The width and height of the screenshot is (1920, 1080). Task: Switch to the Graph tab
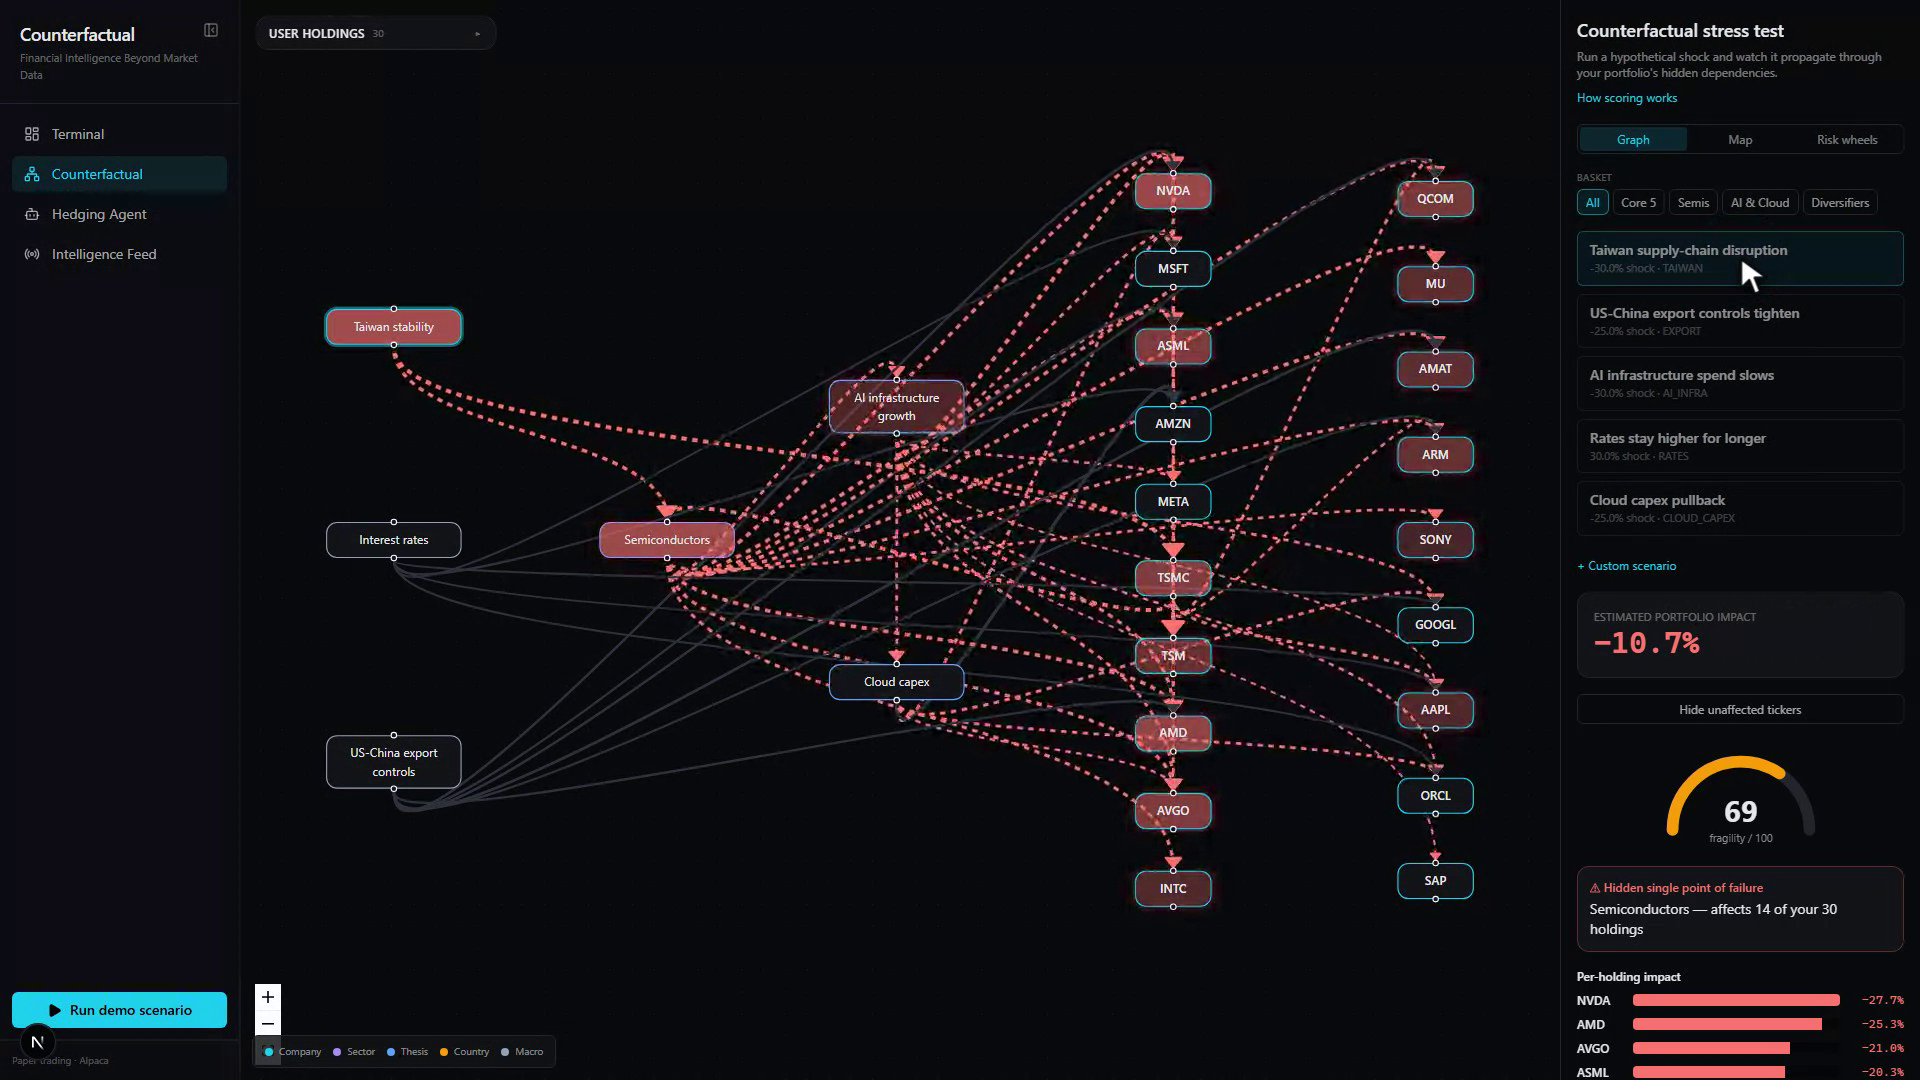click(x=1633, y=140)
